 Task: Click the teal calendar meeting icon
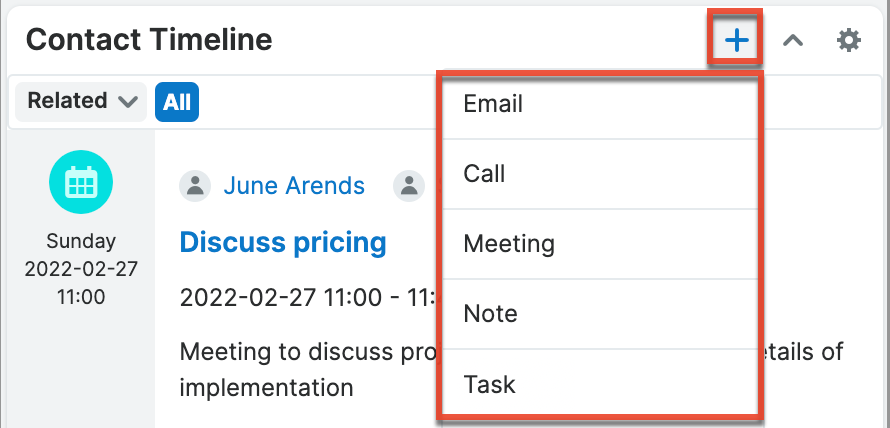80,182
